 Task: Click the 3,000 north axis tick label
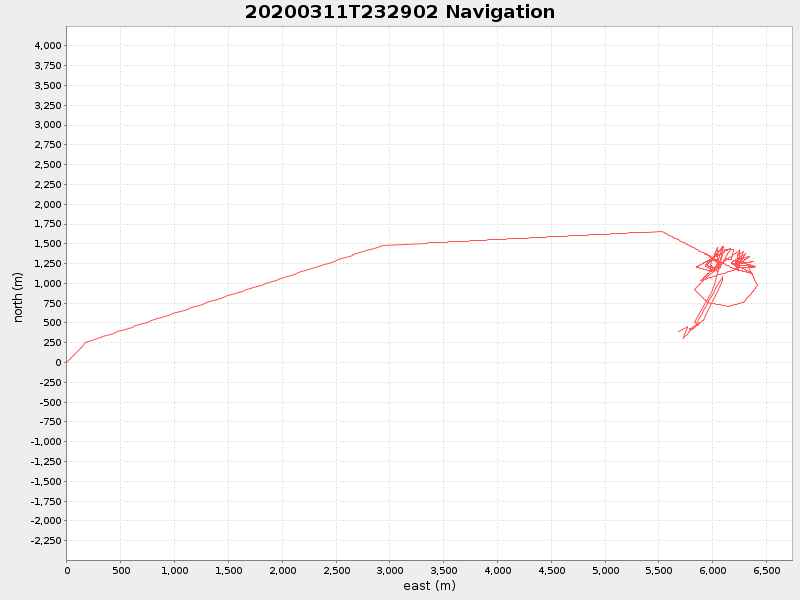(48, 125)
